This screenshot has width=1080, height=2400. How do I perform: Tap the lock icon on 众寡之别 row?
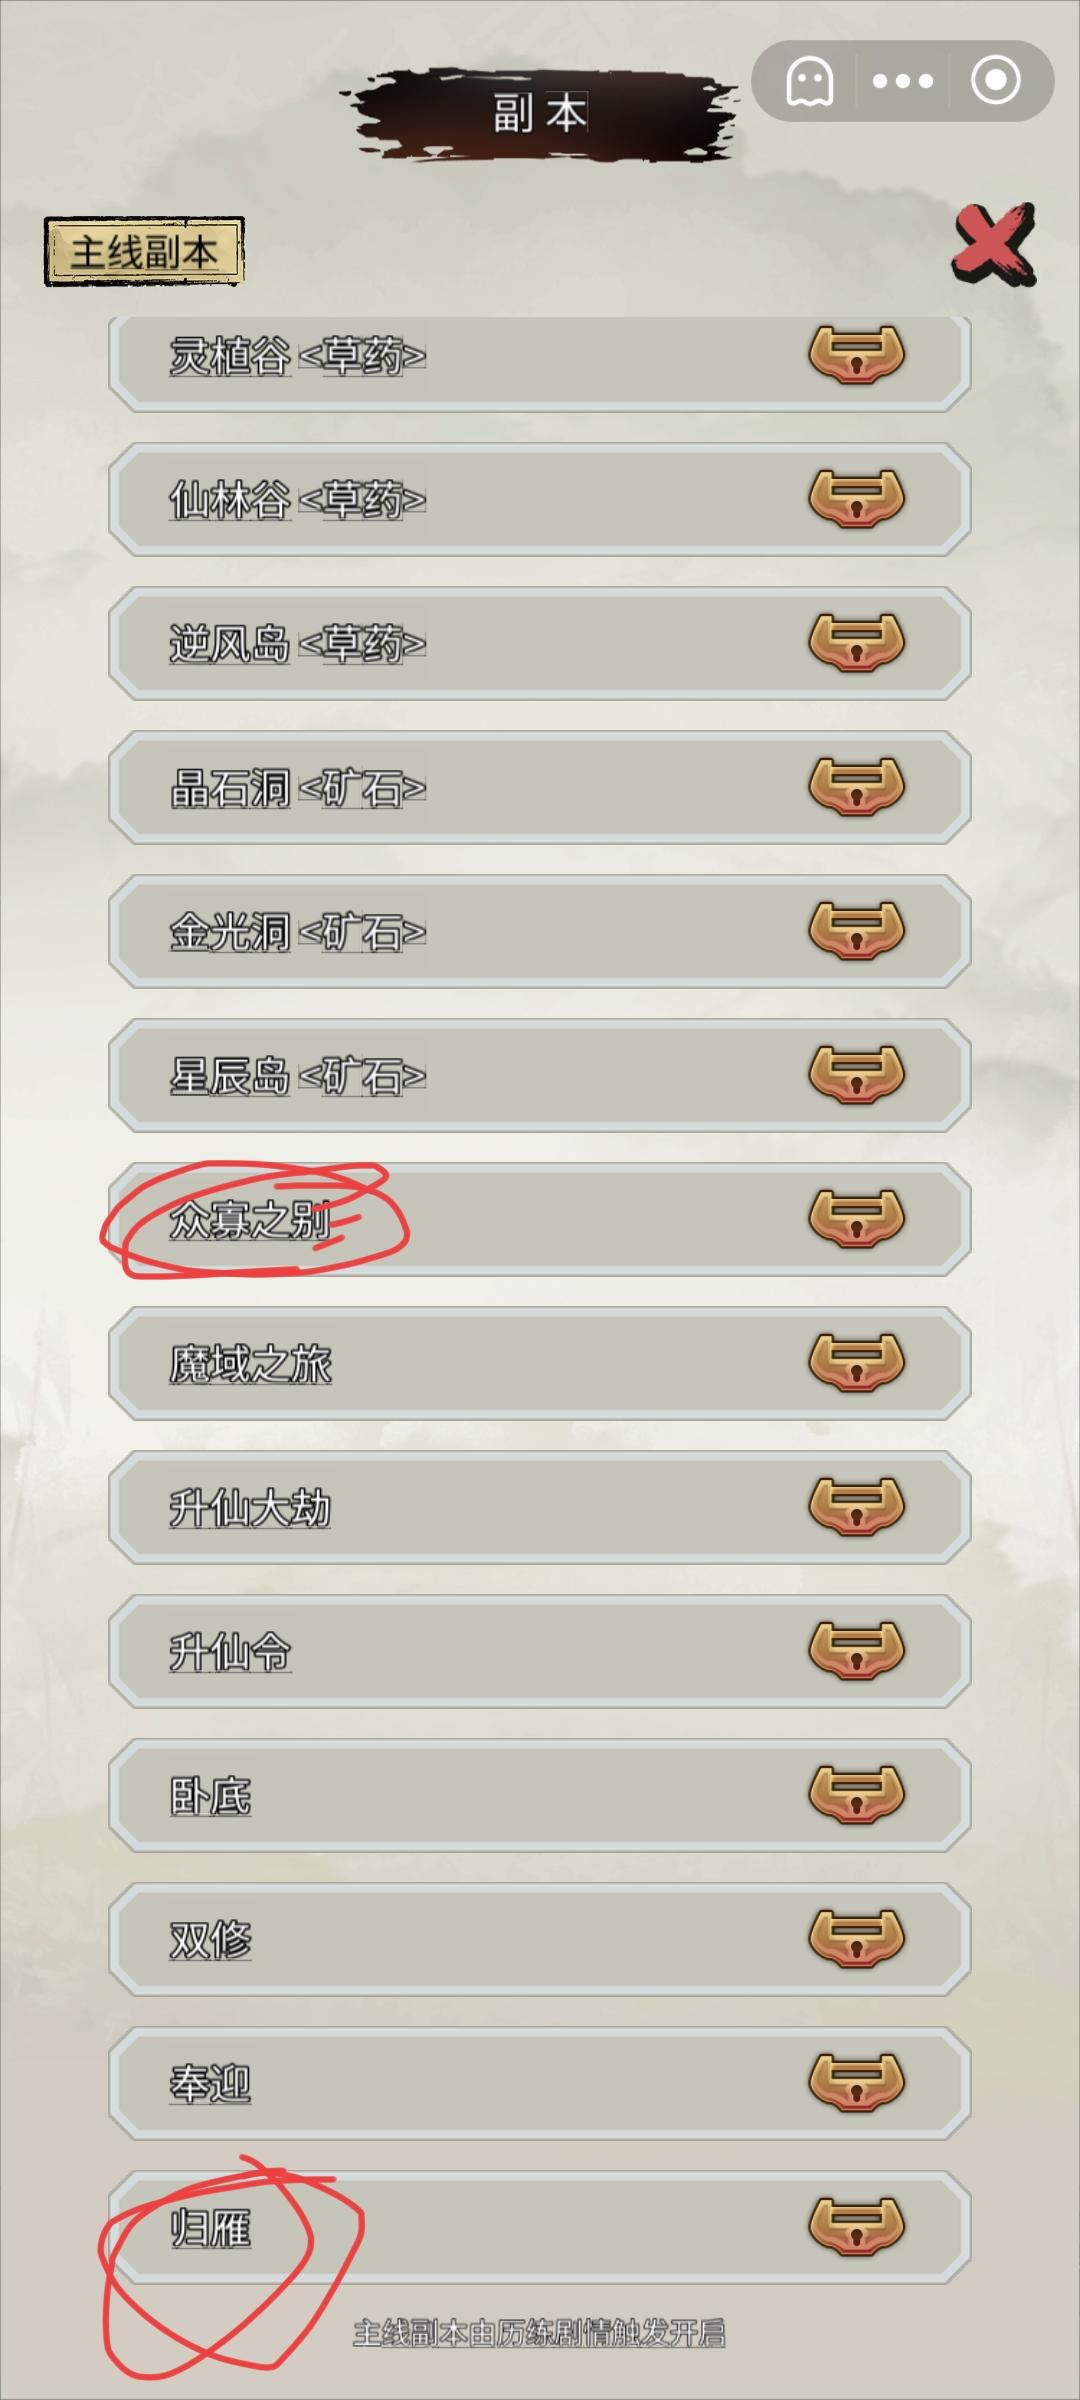[857, 1219]
